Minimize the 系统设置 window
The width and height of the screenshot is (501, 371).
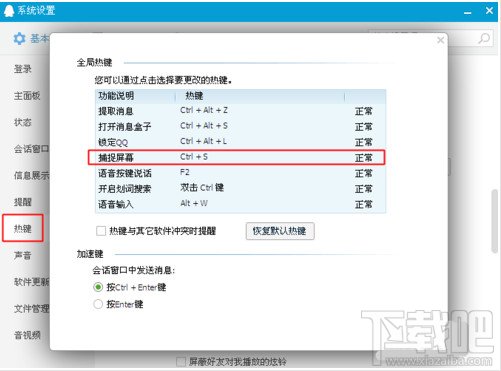468,12
